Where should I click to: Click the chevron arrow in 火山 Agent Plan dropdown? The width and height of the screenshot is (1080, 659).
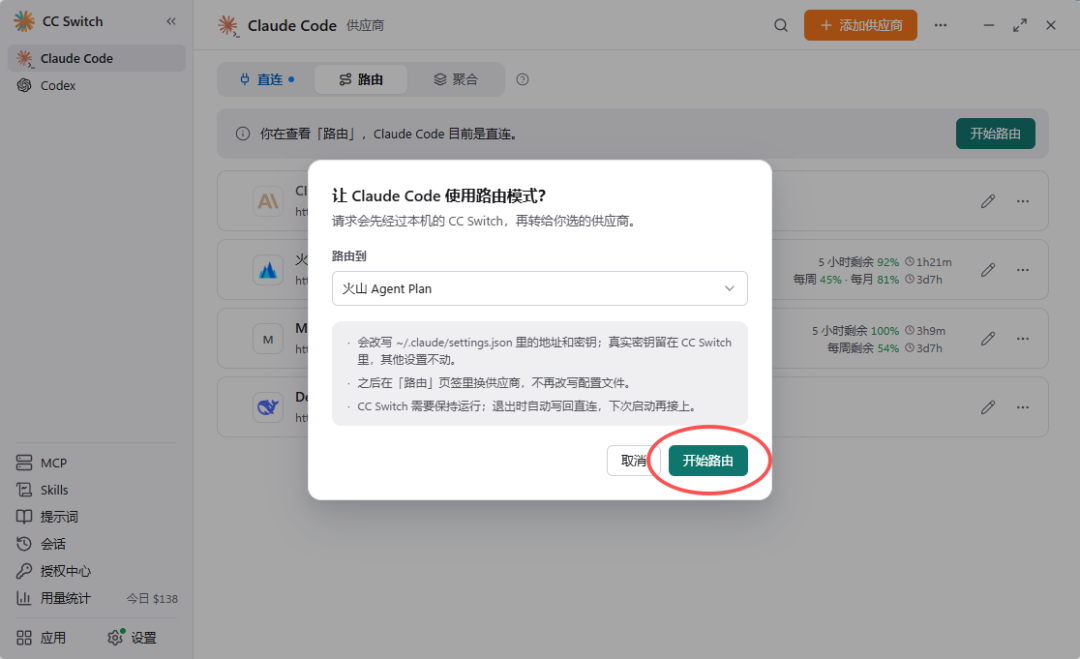pyautogui.click(x=729, y=289)
